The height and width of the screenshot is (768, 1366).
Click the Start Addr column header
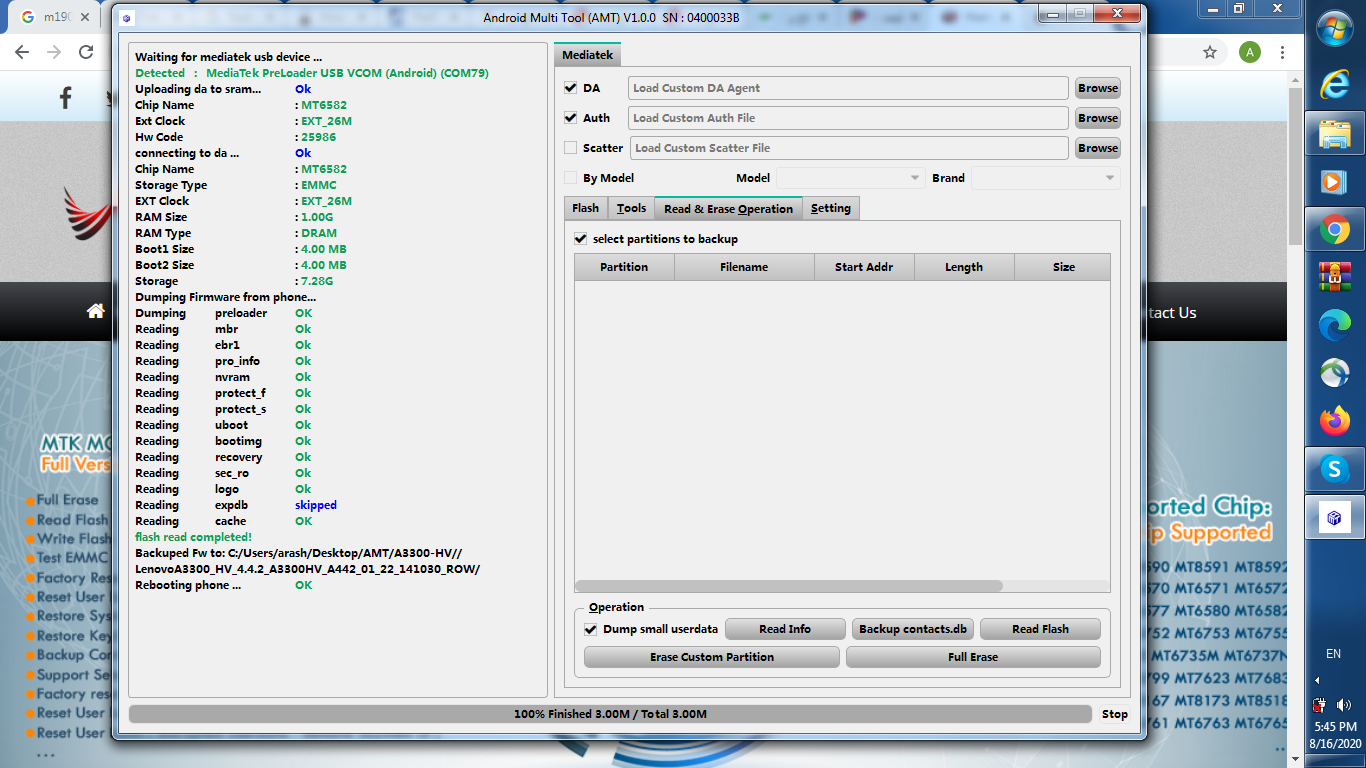(864, 267)
